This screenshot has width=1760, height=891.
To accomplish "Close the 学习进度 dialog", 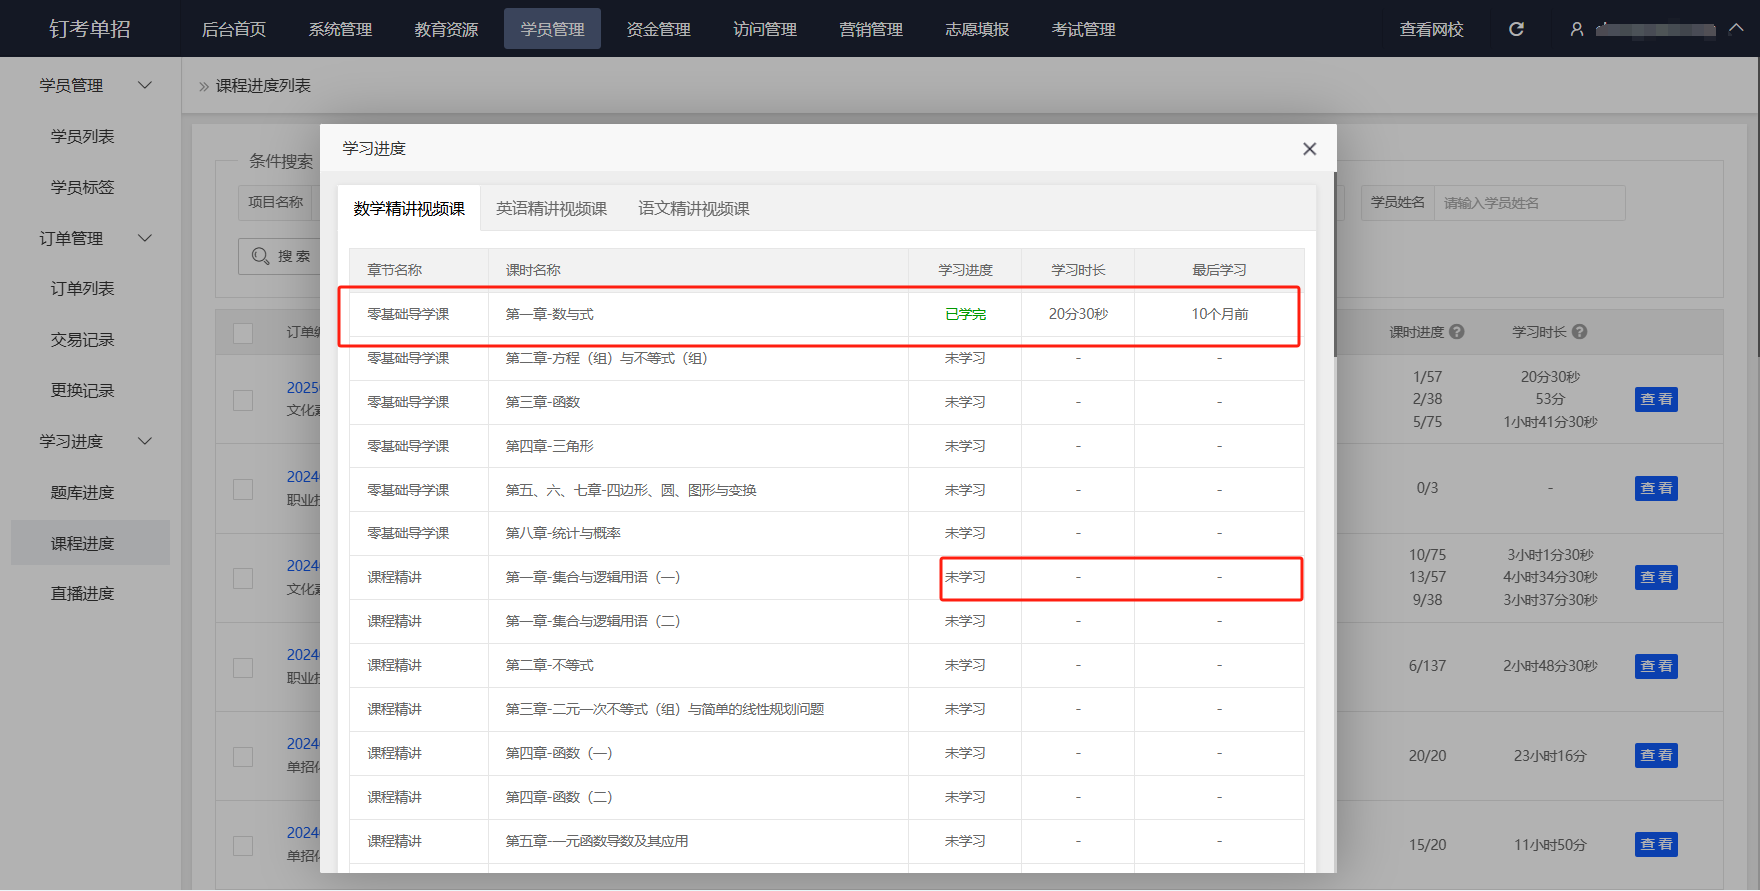I will pyautogui.click(x=1309, y=149).
